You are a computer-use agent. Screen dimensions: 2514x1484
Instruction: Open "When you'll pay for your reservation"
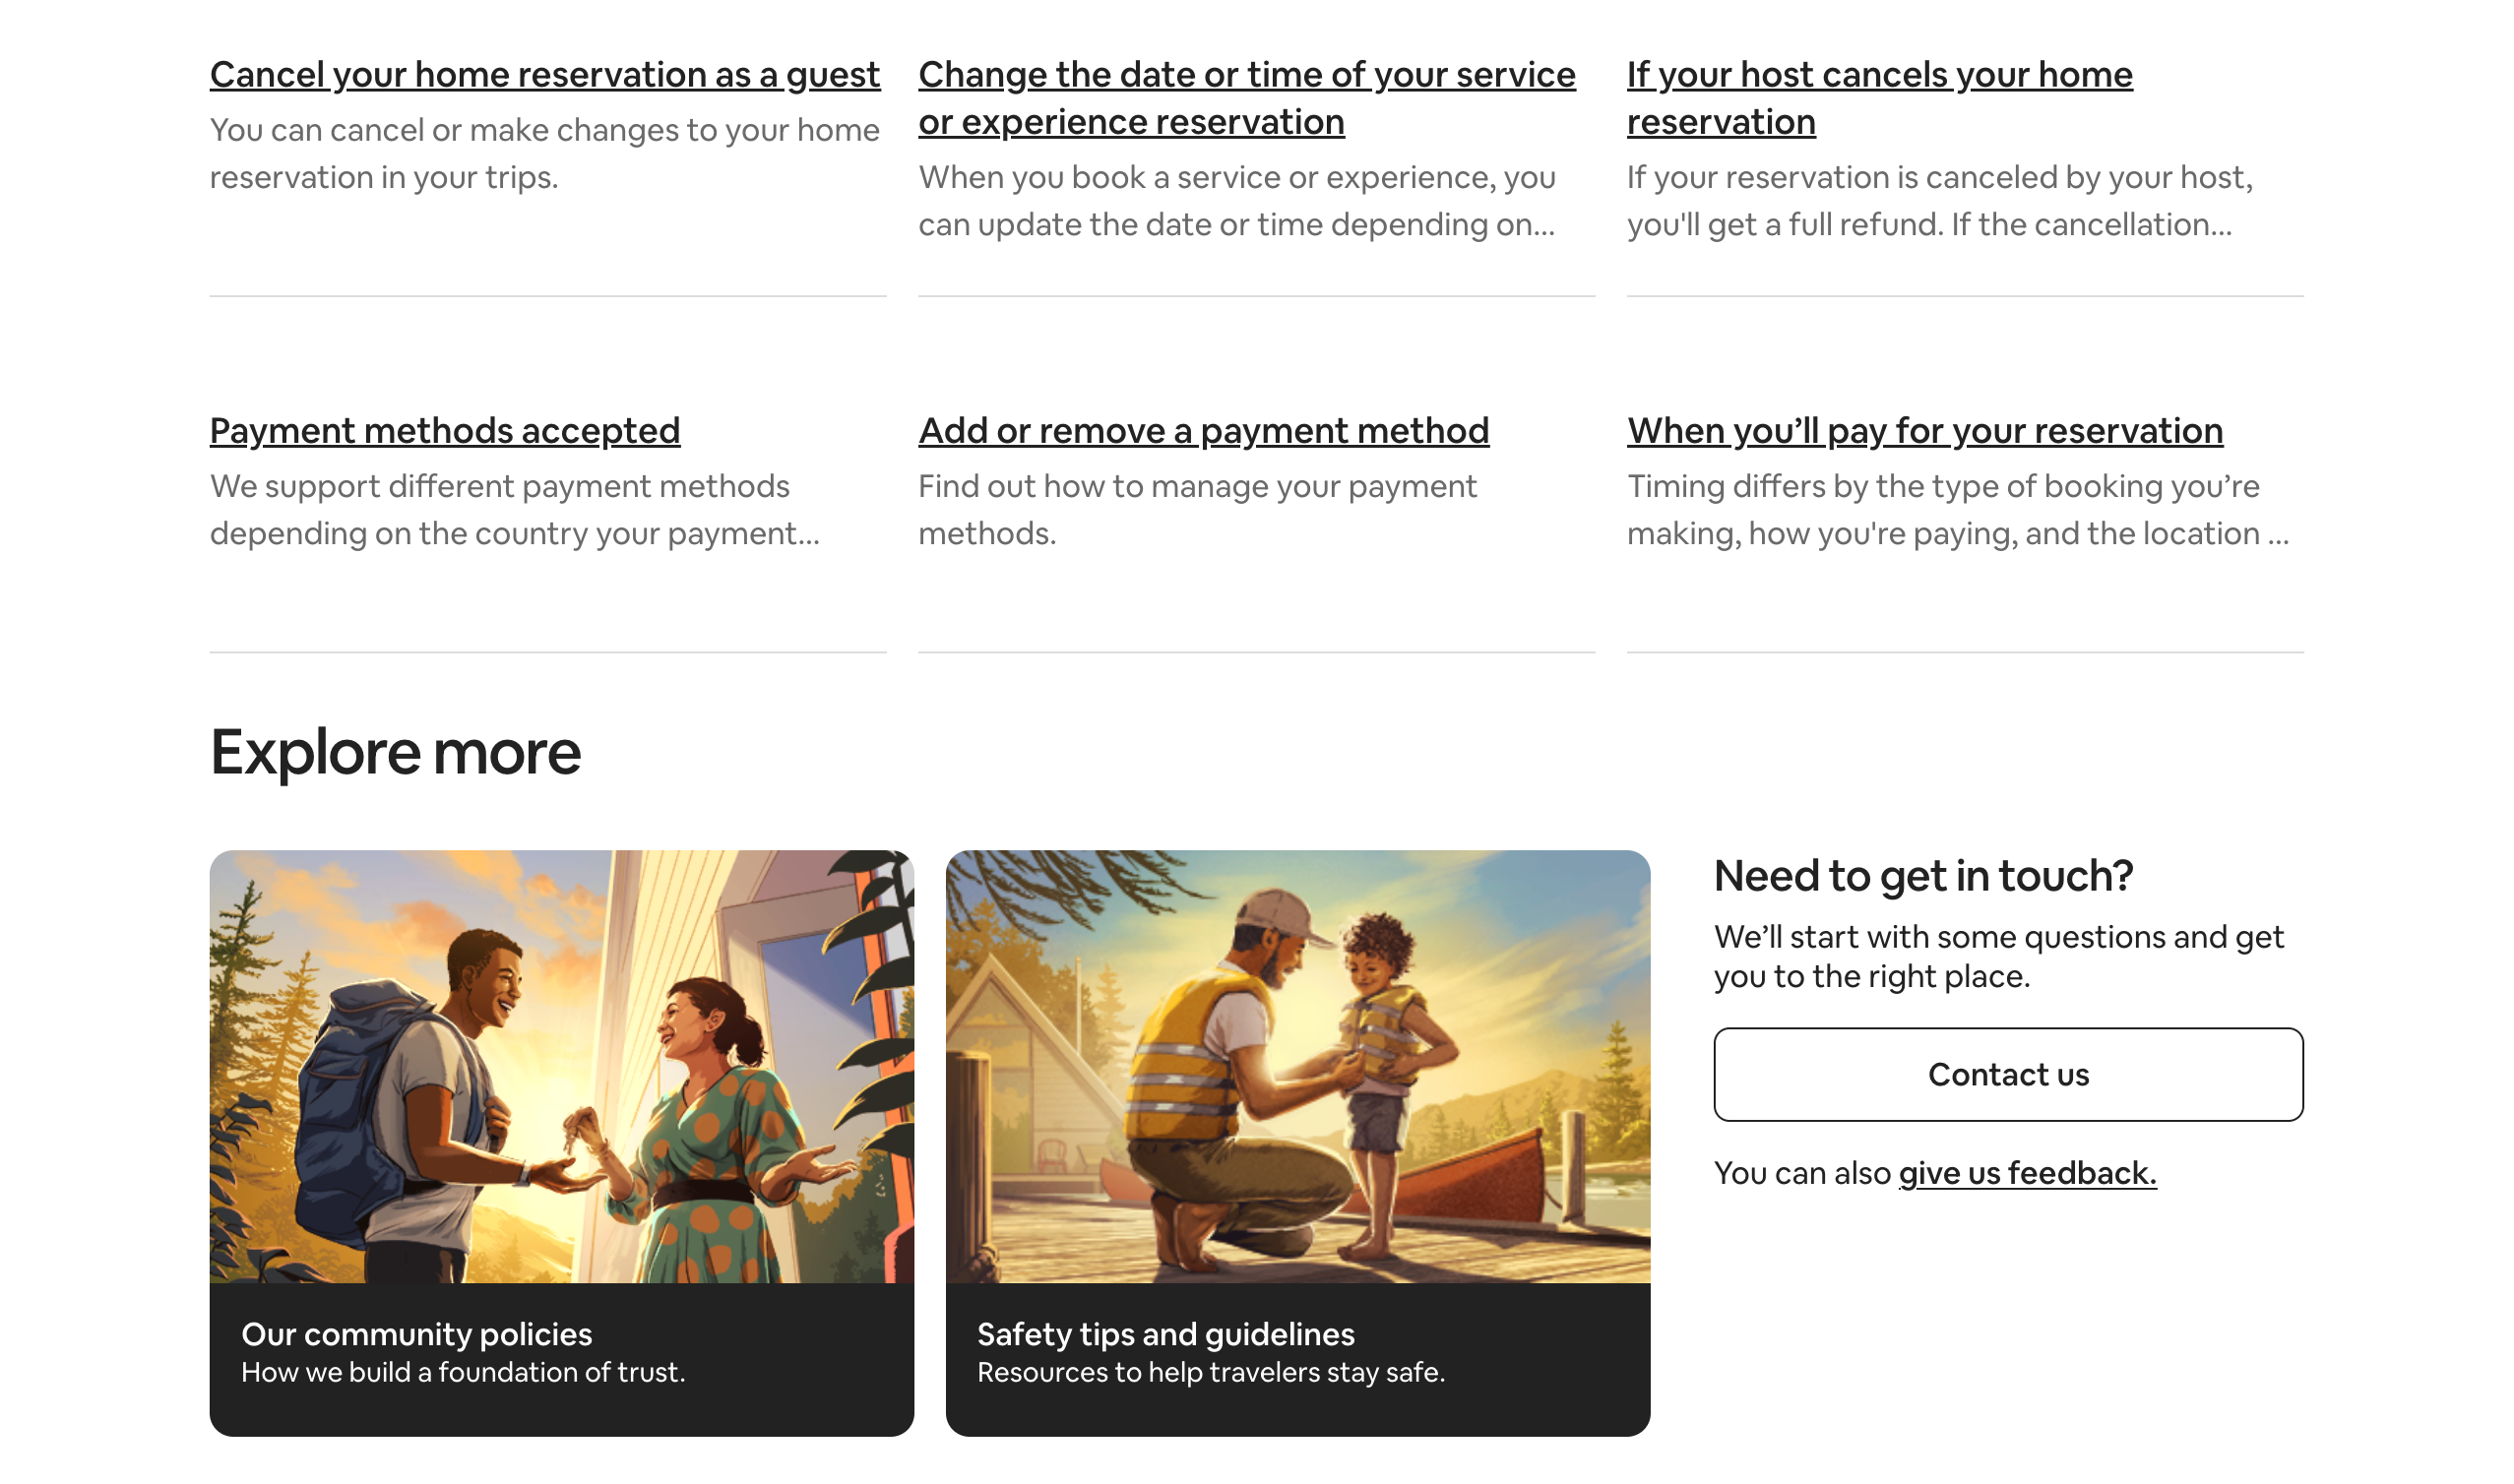[1924, 431]
